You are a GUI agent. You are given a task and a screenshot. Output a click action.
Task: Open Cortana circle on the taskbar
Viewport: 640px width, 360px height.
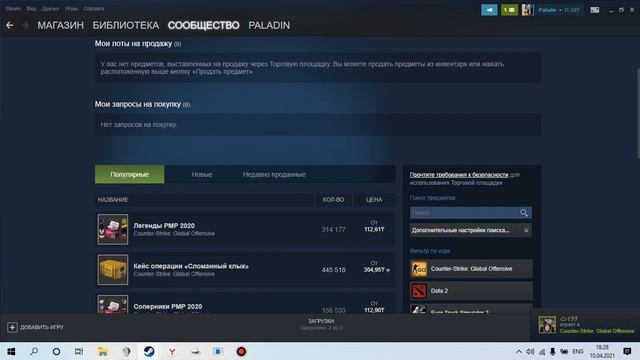(x=56, y=351)
